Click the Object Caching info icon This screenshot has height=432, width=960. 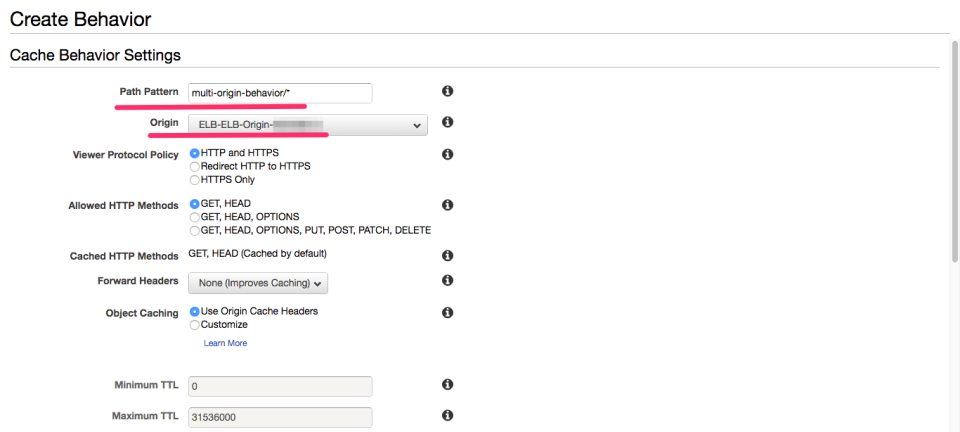tap(447, 313)
